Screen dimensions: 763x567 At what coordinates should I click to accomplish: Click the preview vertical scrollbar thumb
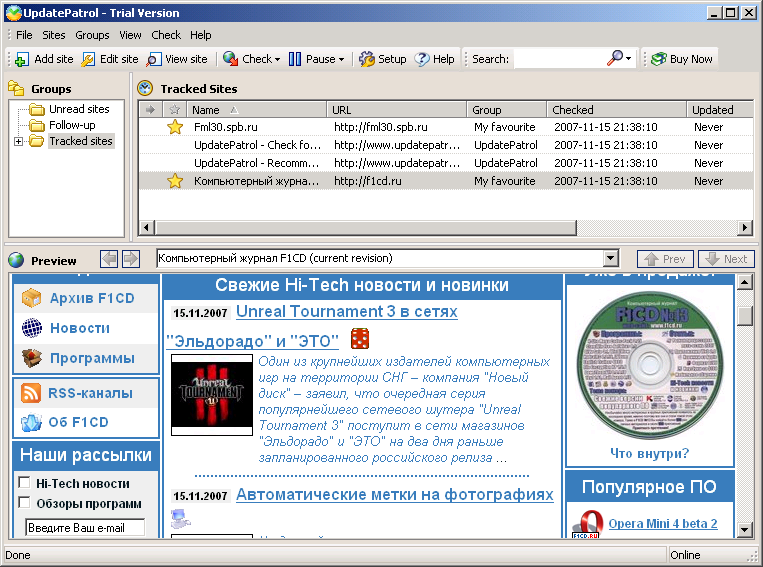[x=745, y=315]
